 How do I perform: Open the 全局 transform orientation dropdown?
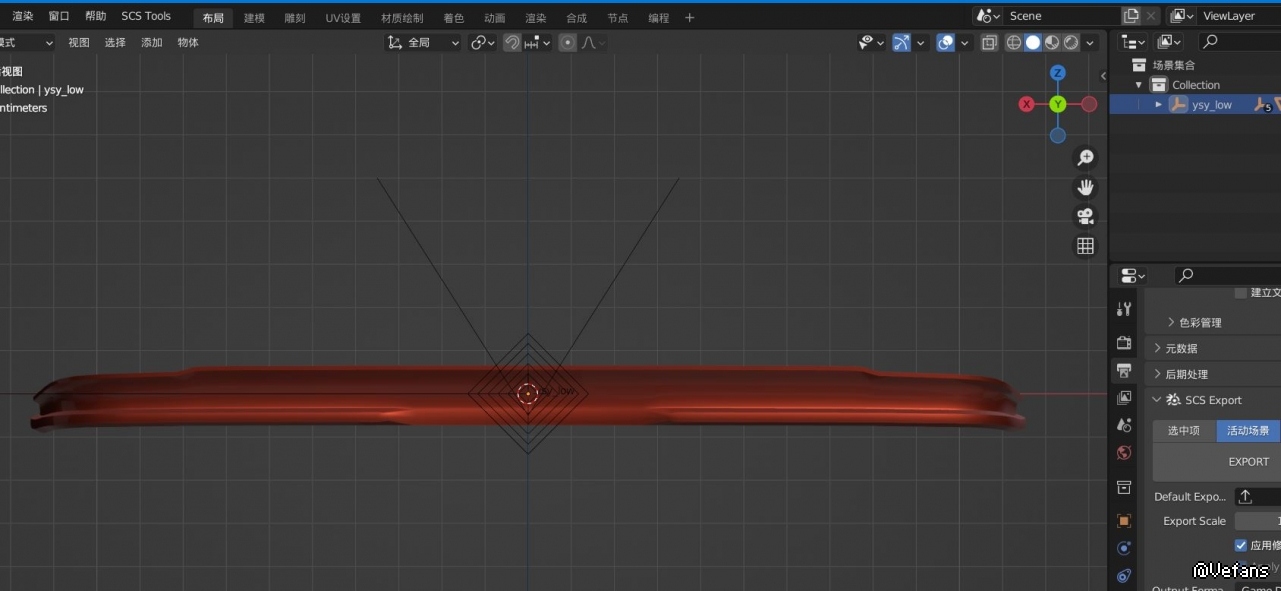click(424, 42)
